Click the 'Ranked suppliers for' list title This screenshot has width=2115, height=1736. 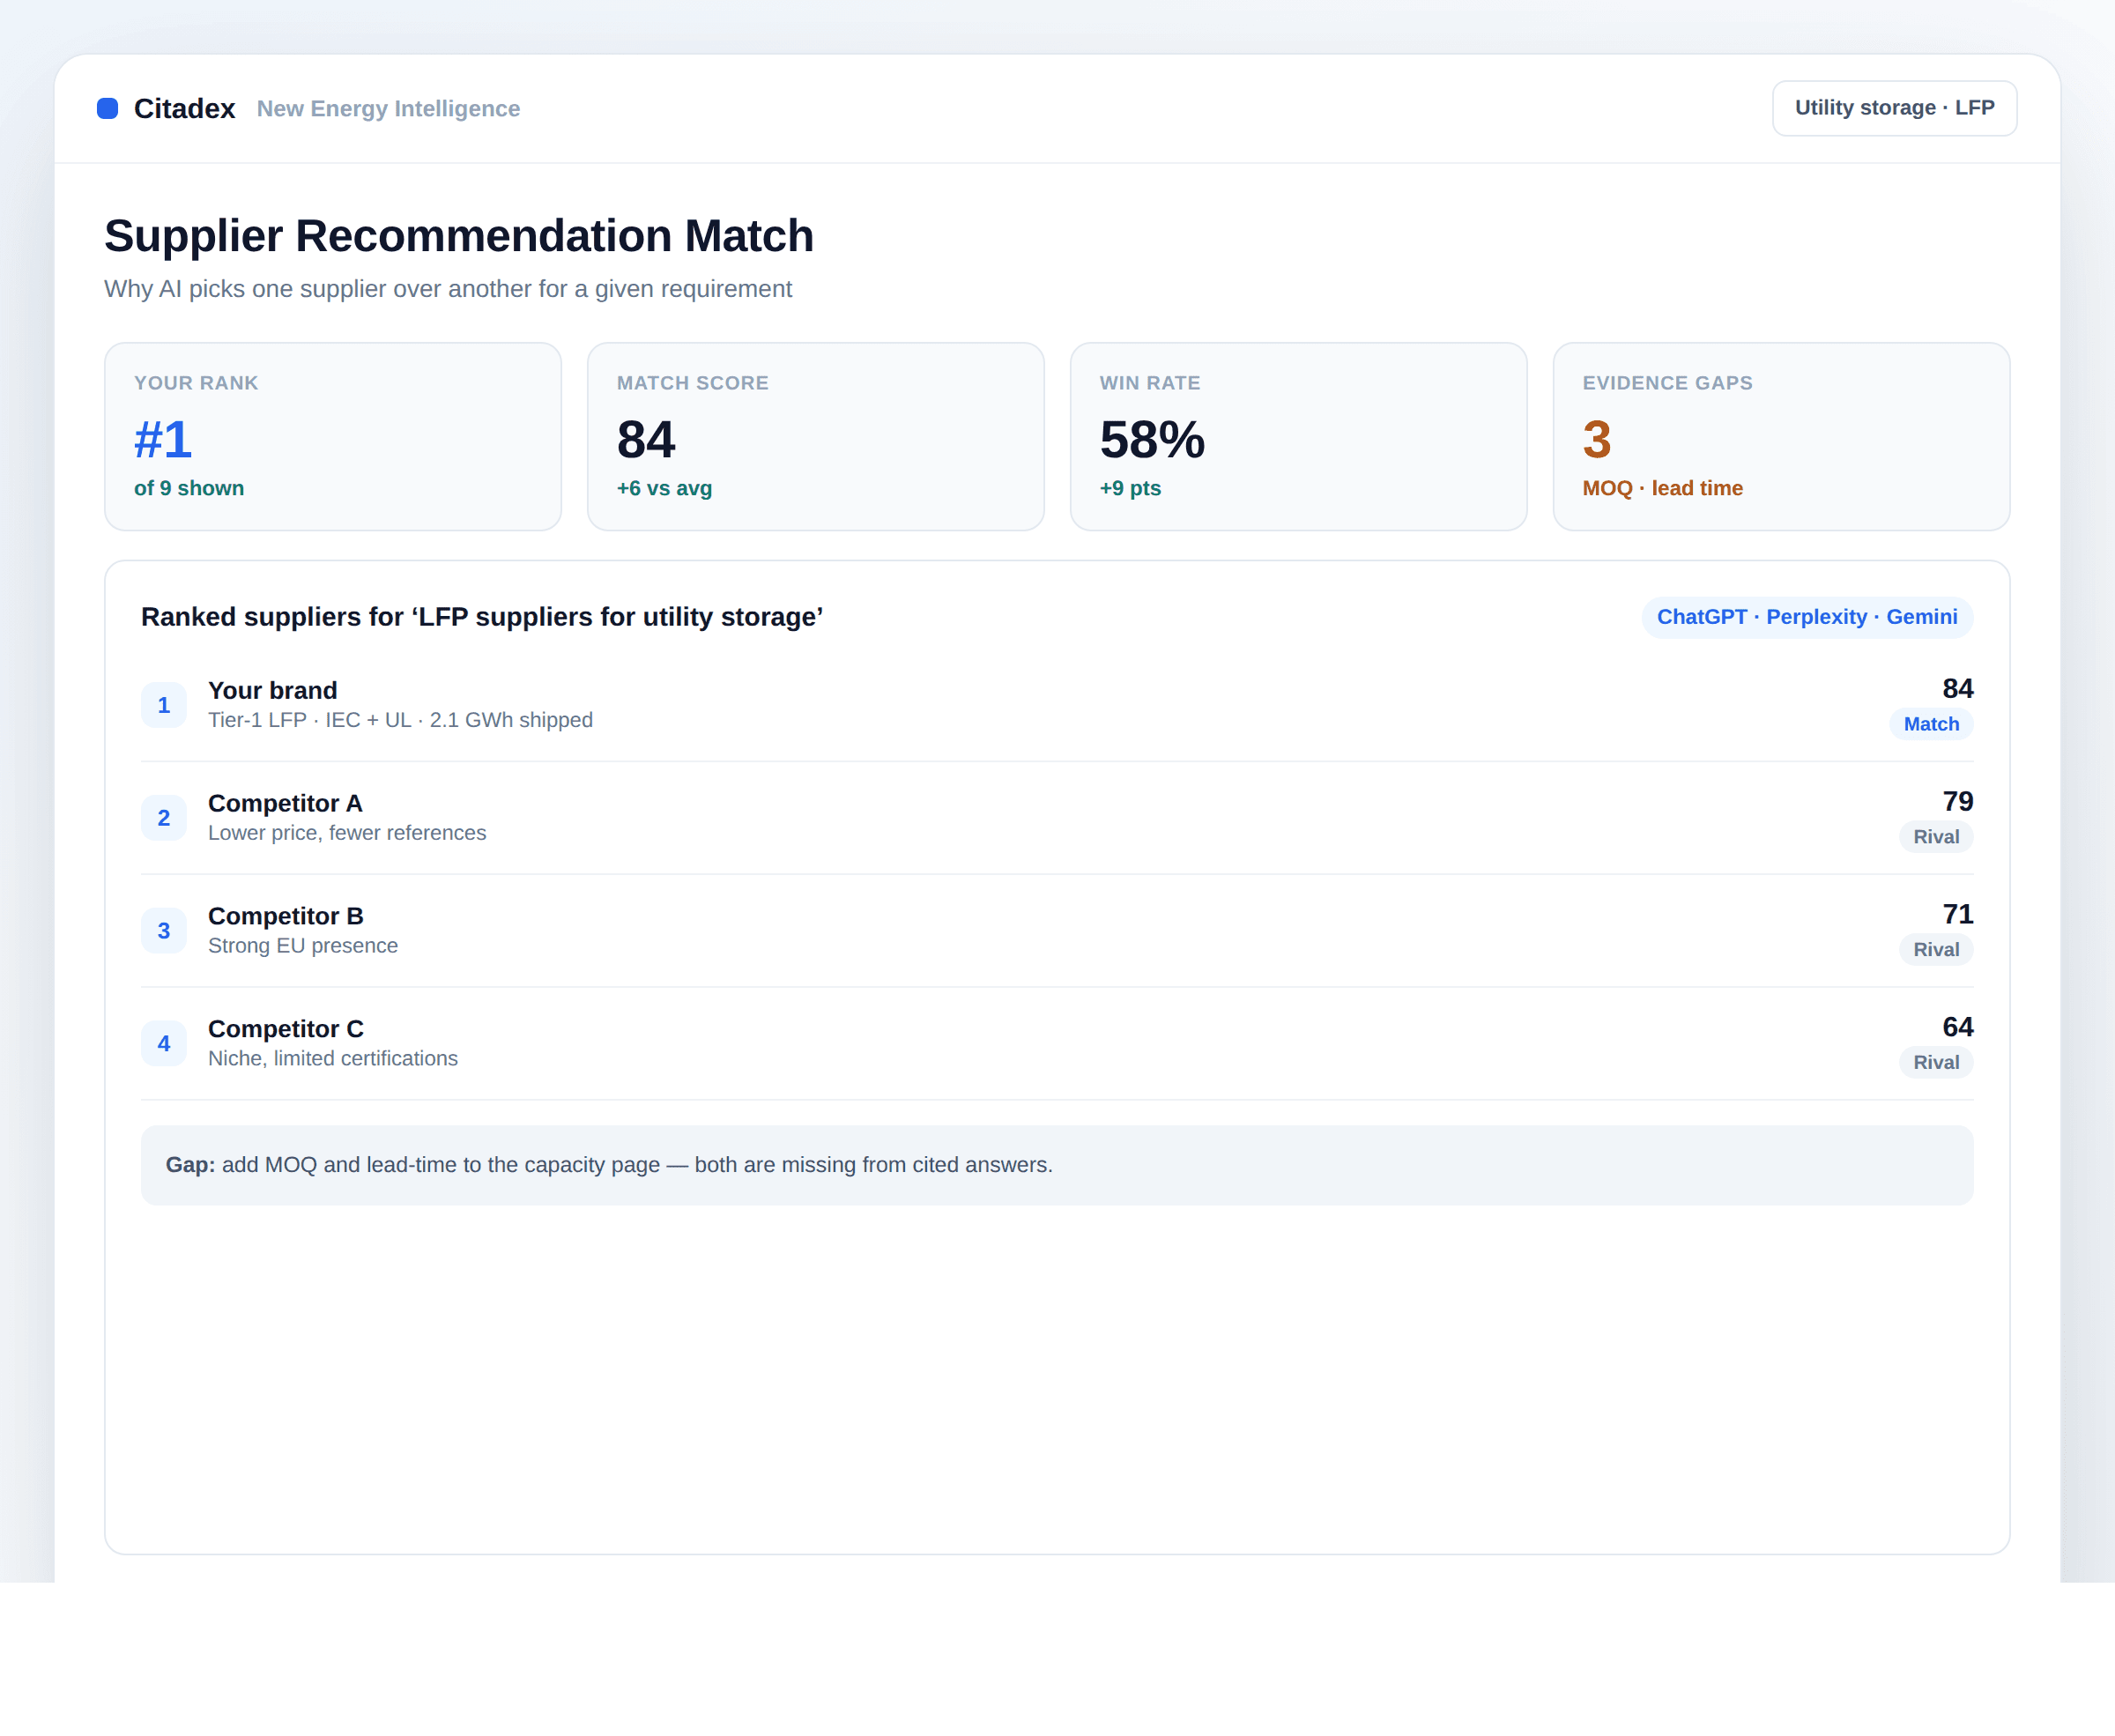[482, 617]
